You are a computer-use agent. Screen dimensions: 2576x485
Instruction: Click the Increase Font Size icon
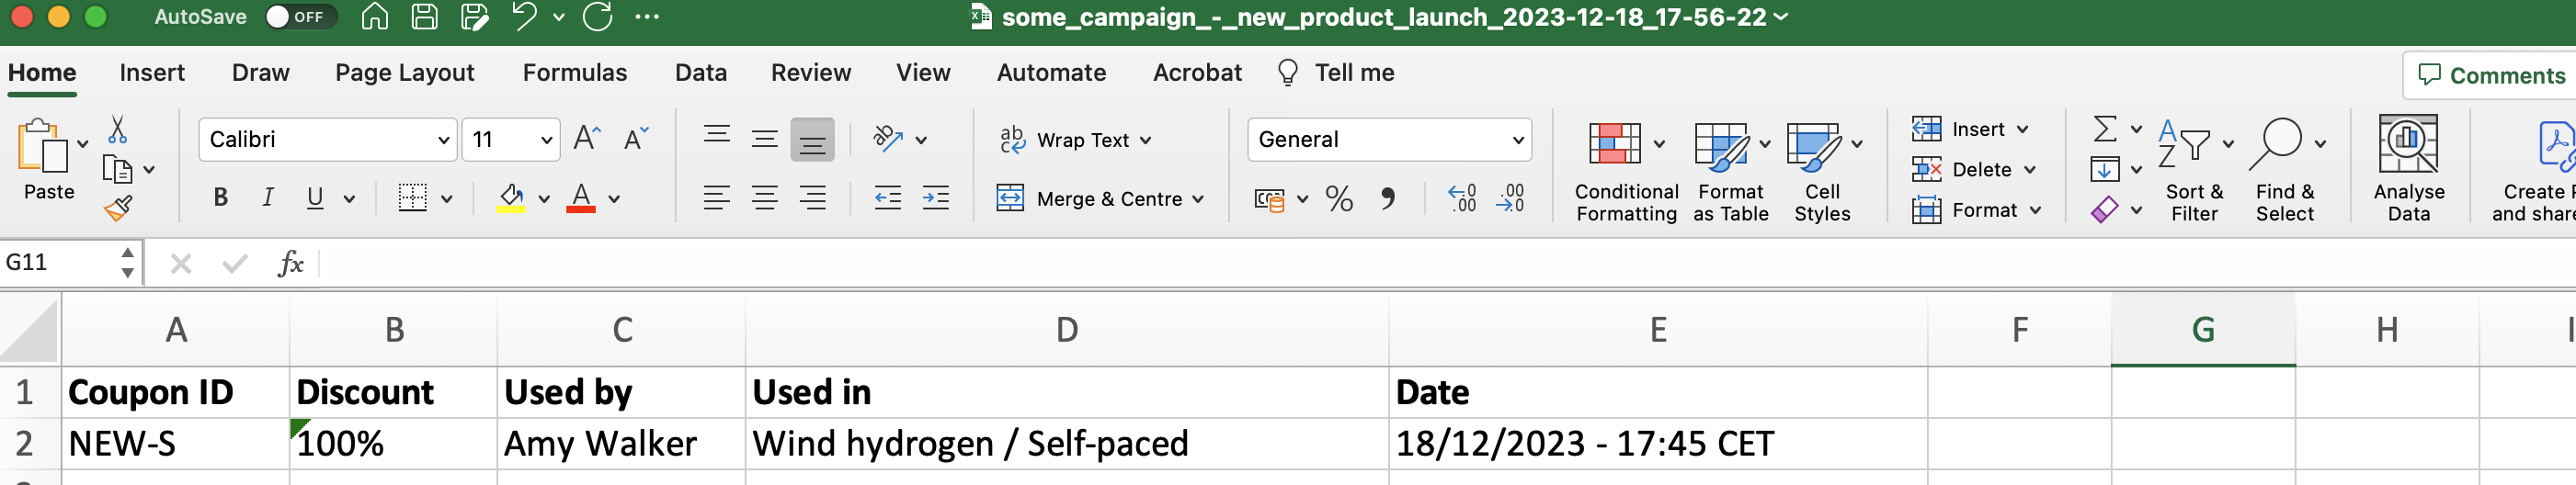[587, 138]
